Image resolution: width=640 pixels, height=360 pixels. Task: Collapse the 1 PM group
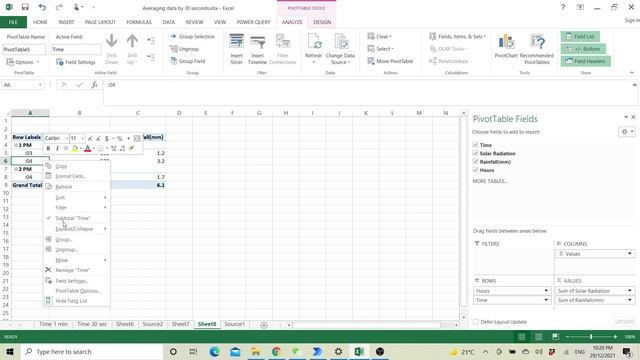pos(16,145)
